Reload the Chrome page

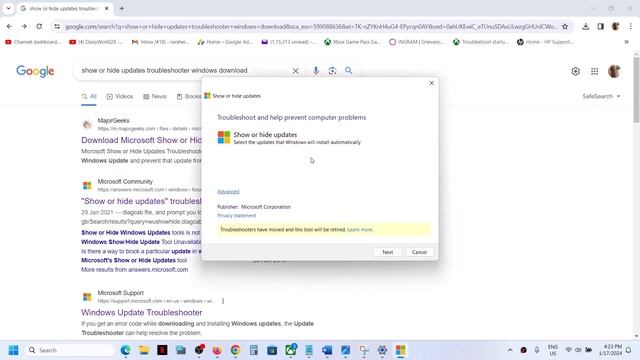pos(39,27)
